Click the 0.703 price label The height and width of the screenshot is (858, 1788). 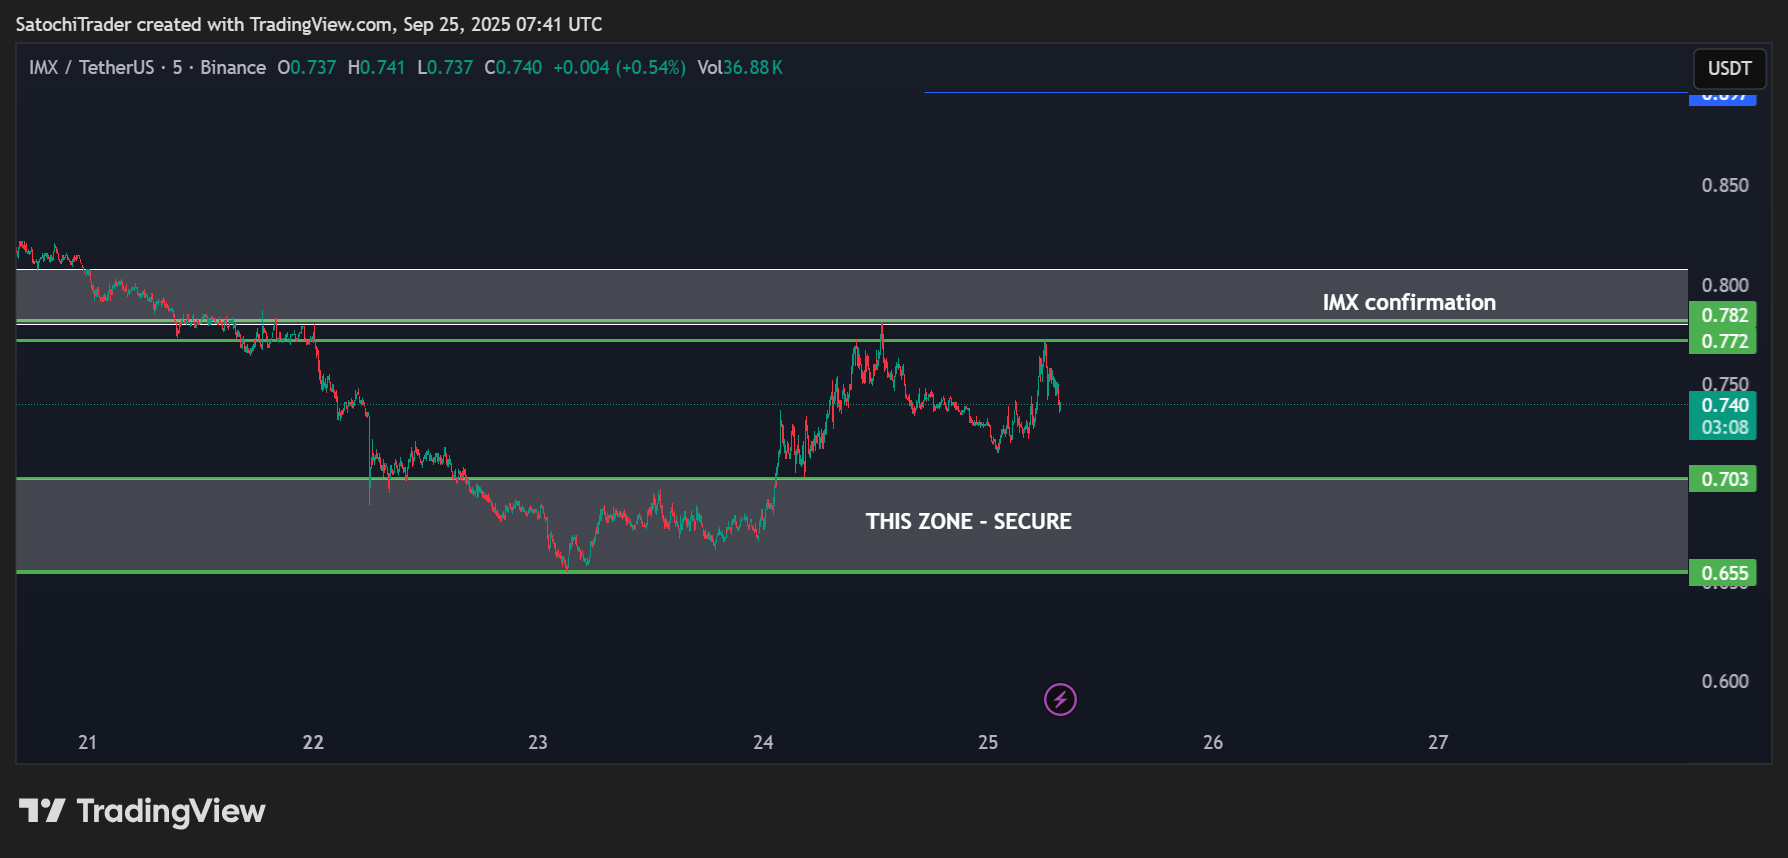1722,479
